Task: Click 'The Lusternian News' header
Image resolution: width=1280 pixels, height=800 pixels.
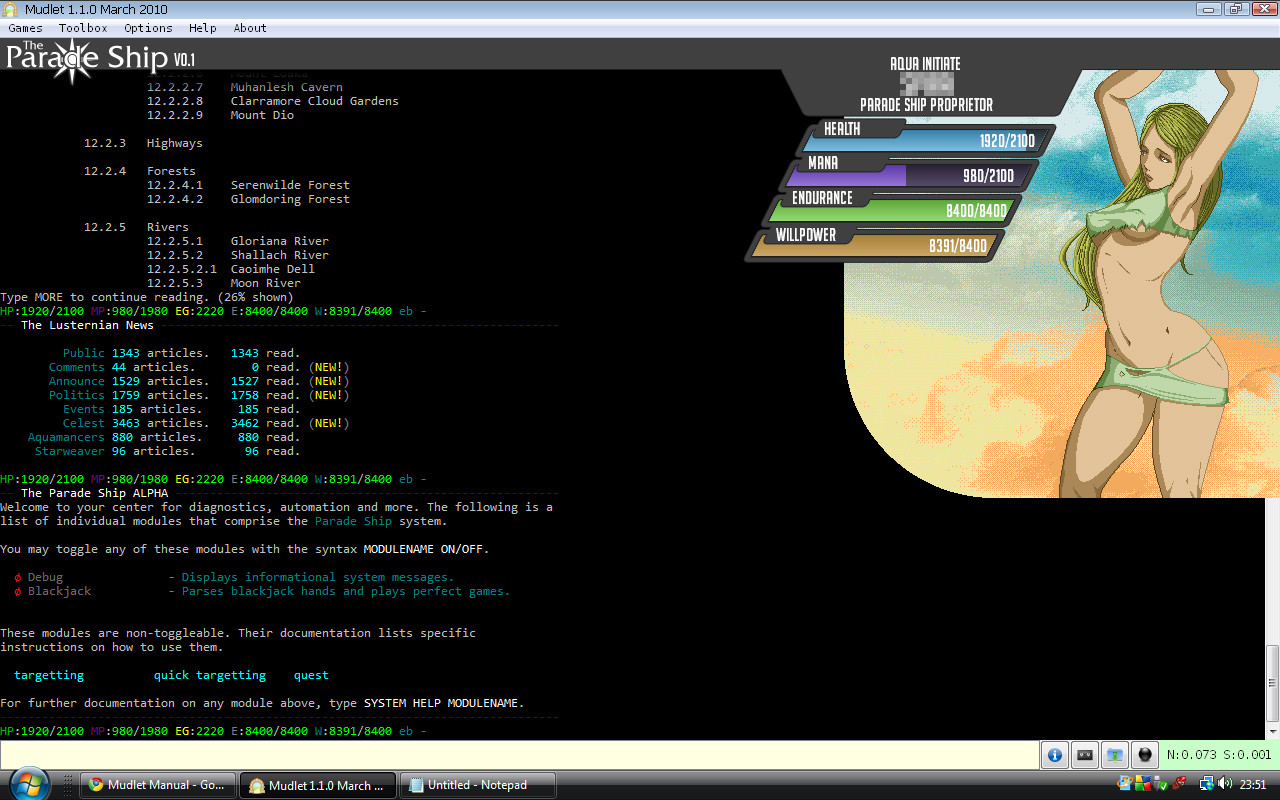Action: pyautogui.click(x=87, y=325)
